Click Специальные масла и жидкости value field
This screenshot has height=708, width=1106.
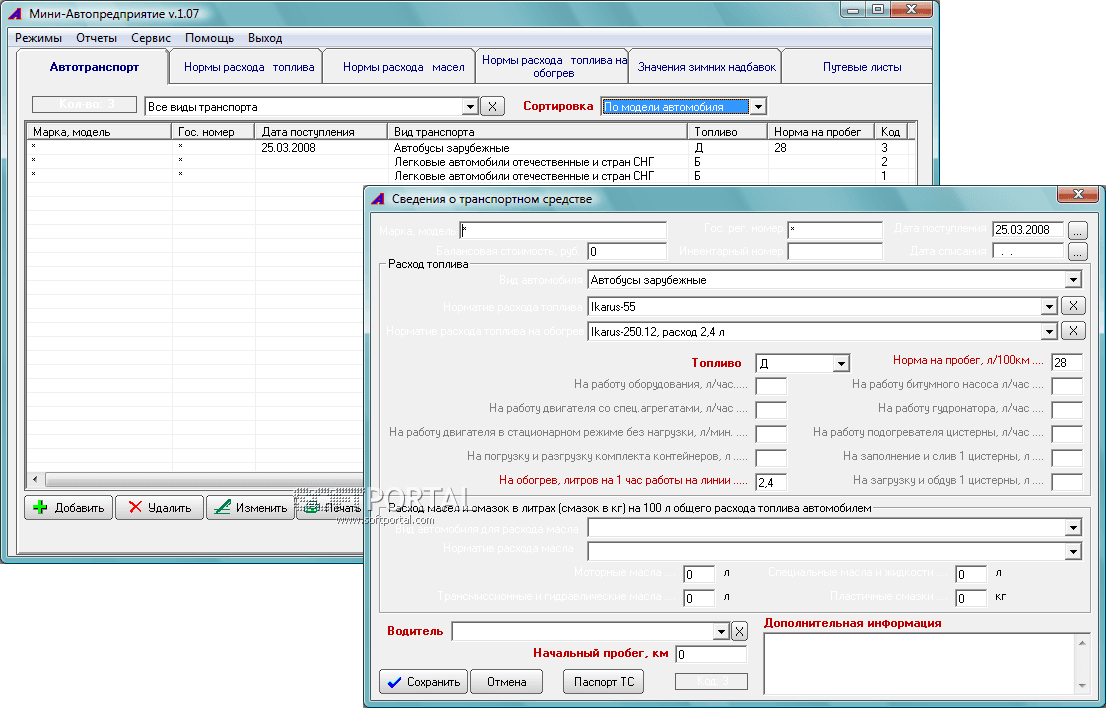(971, 575)
